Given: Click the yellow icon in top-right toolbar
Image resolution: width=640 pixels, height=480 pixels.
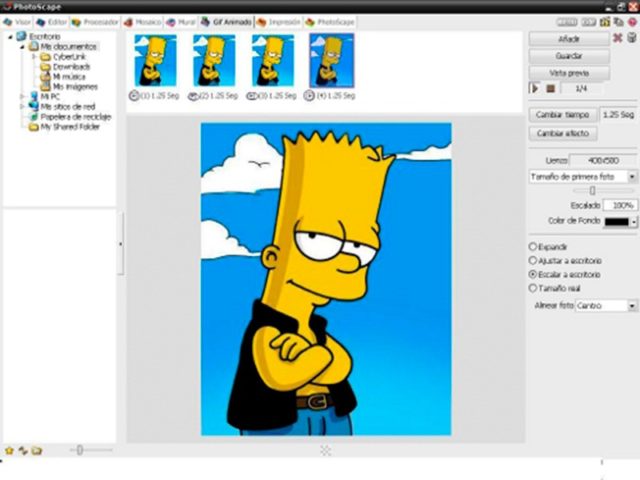Looking at the screenshot, I should pos(605,22).
